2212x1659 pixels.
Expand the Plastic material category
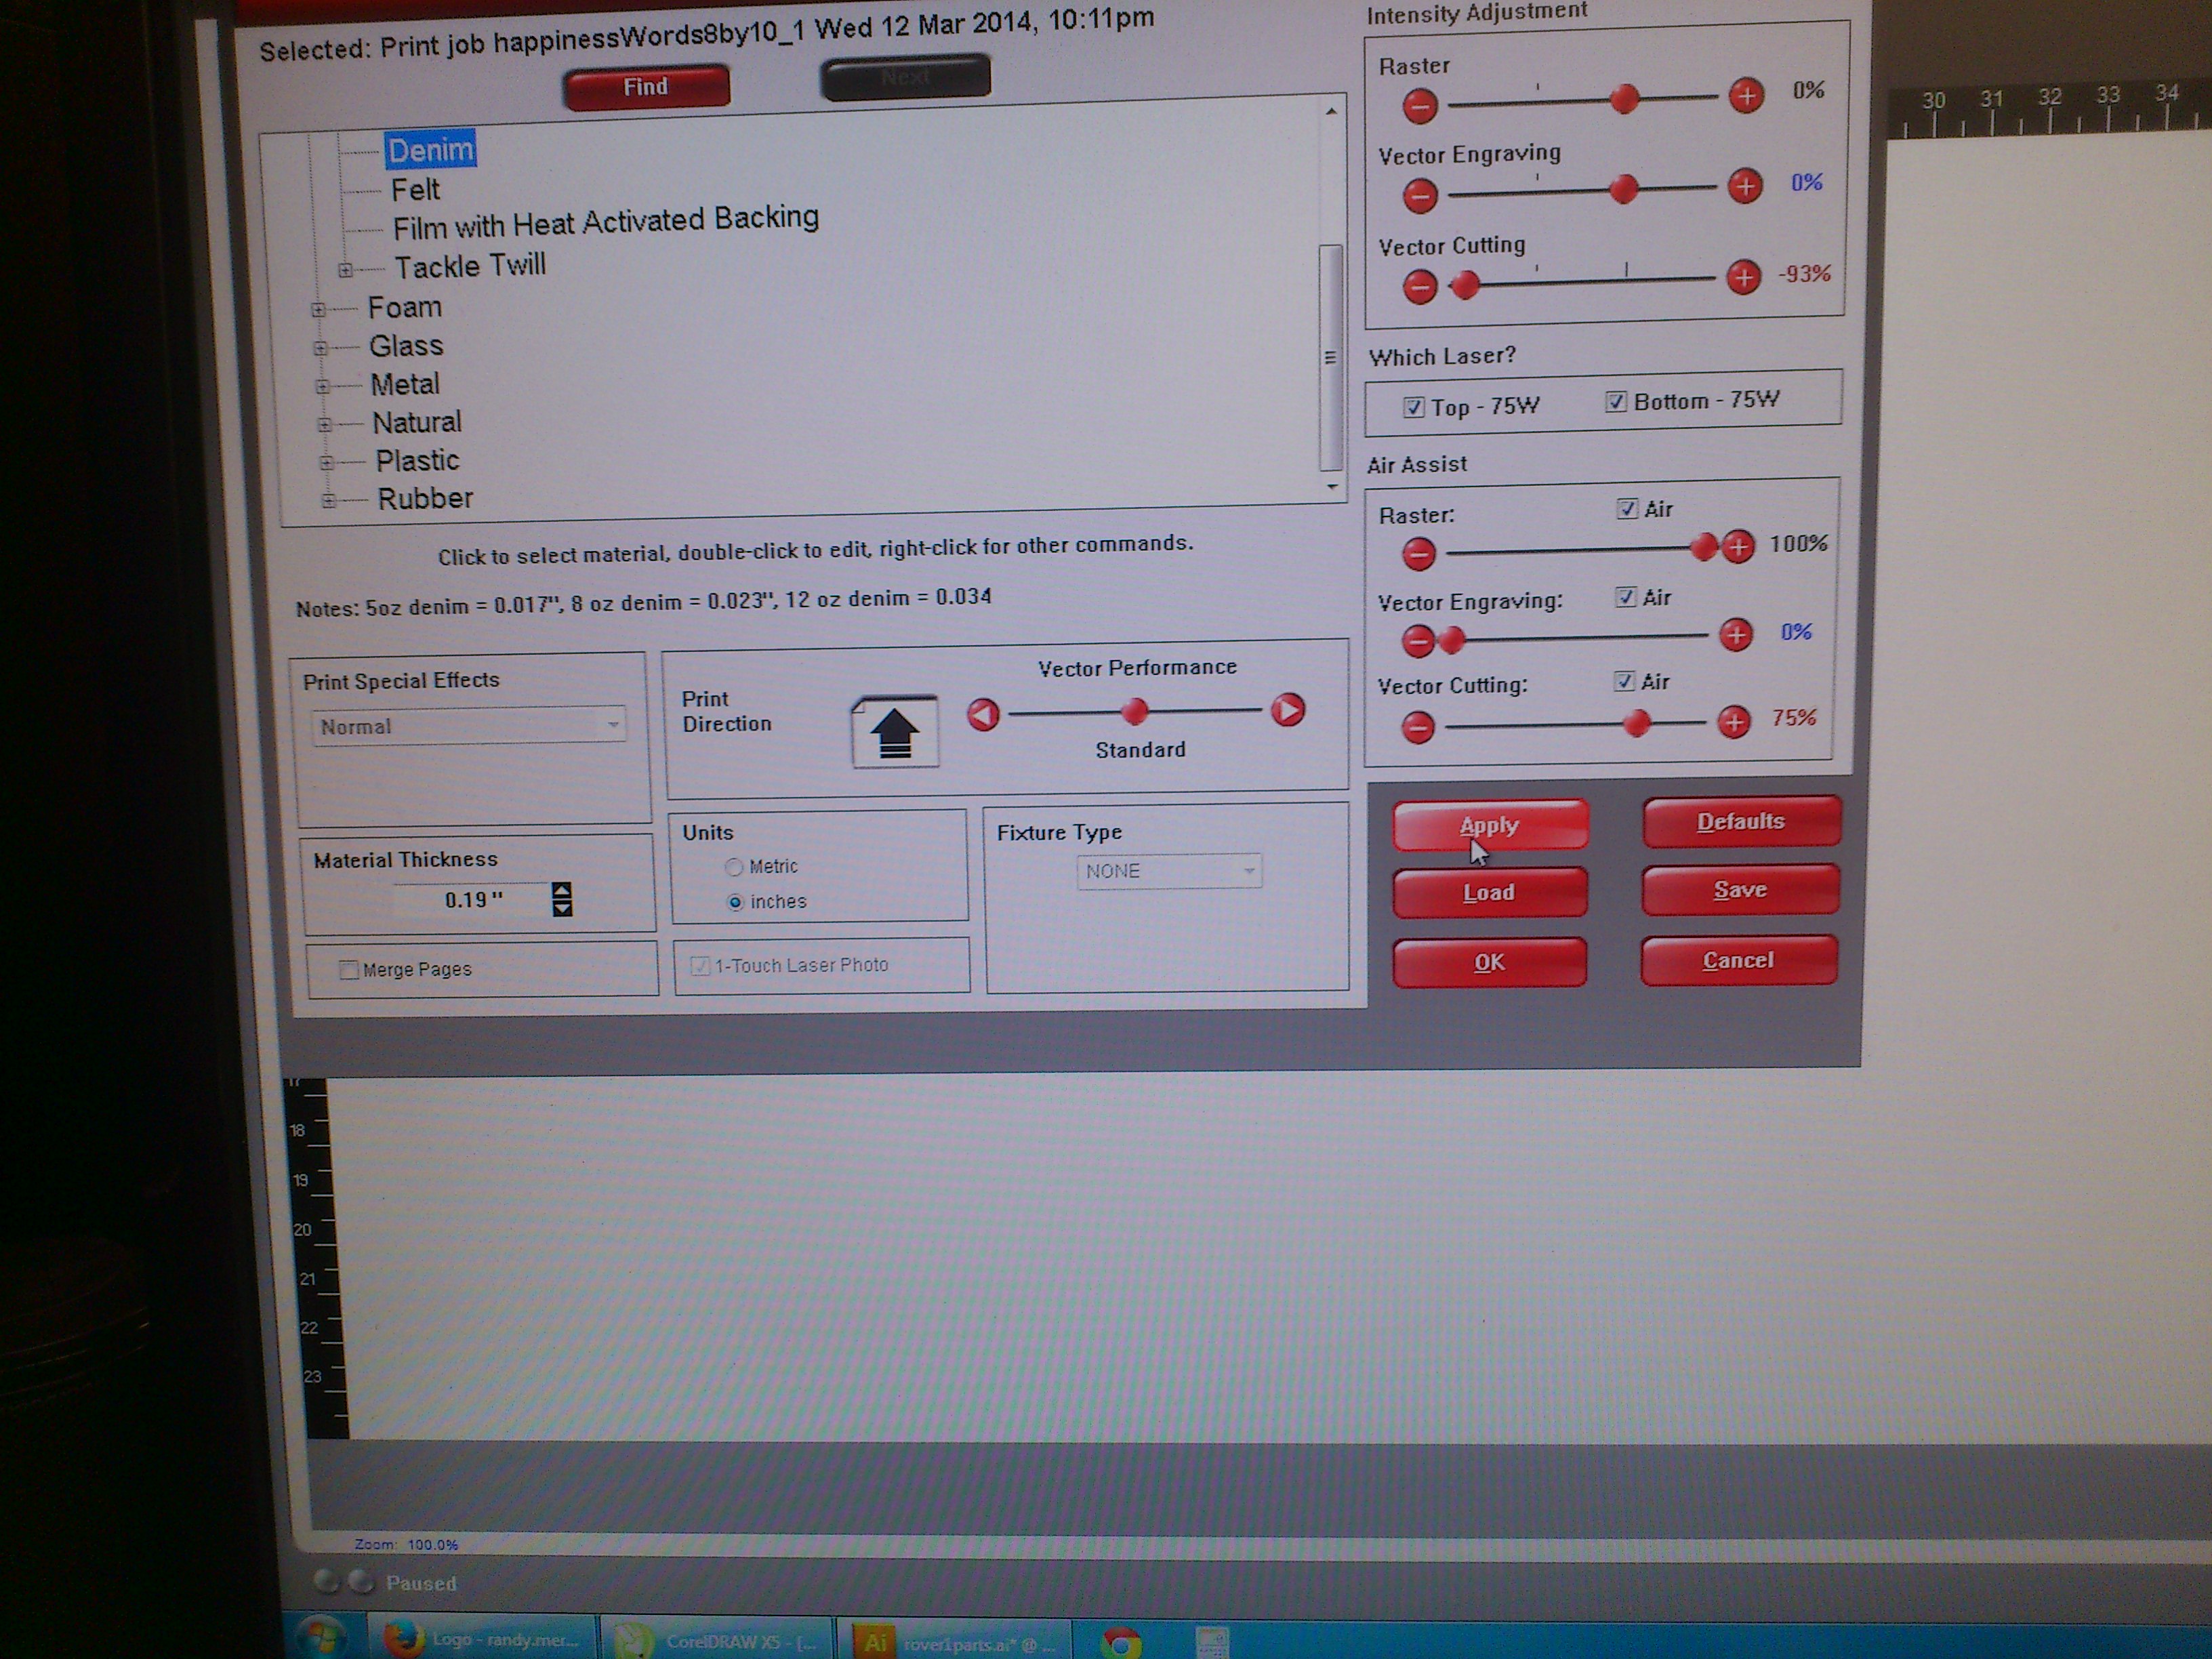click(x=326, y=463)
